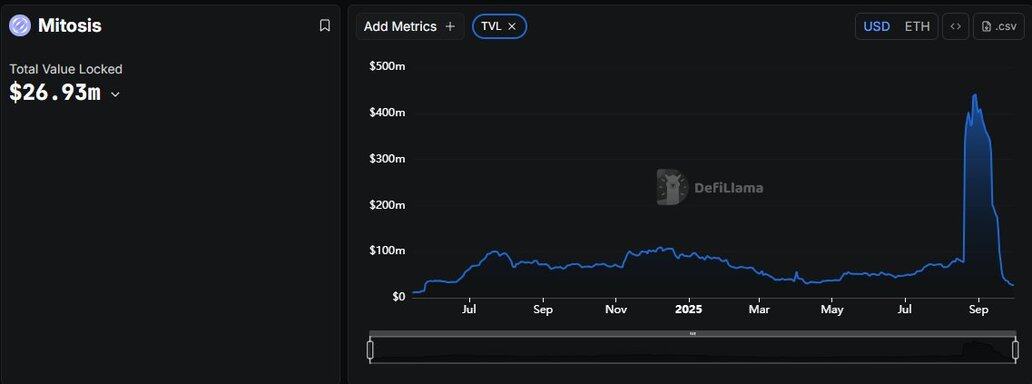Remove the TVL metric with its X icon
Screen dimensions: 1032x384
click(x=512, y=26)
